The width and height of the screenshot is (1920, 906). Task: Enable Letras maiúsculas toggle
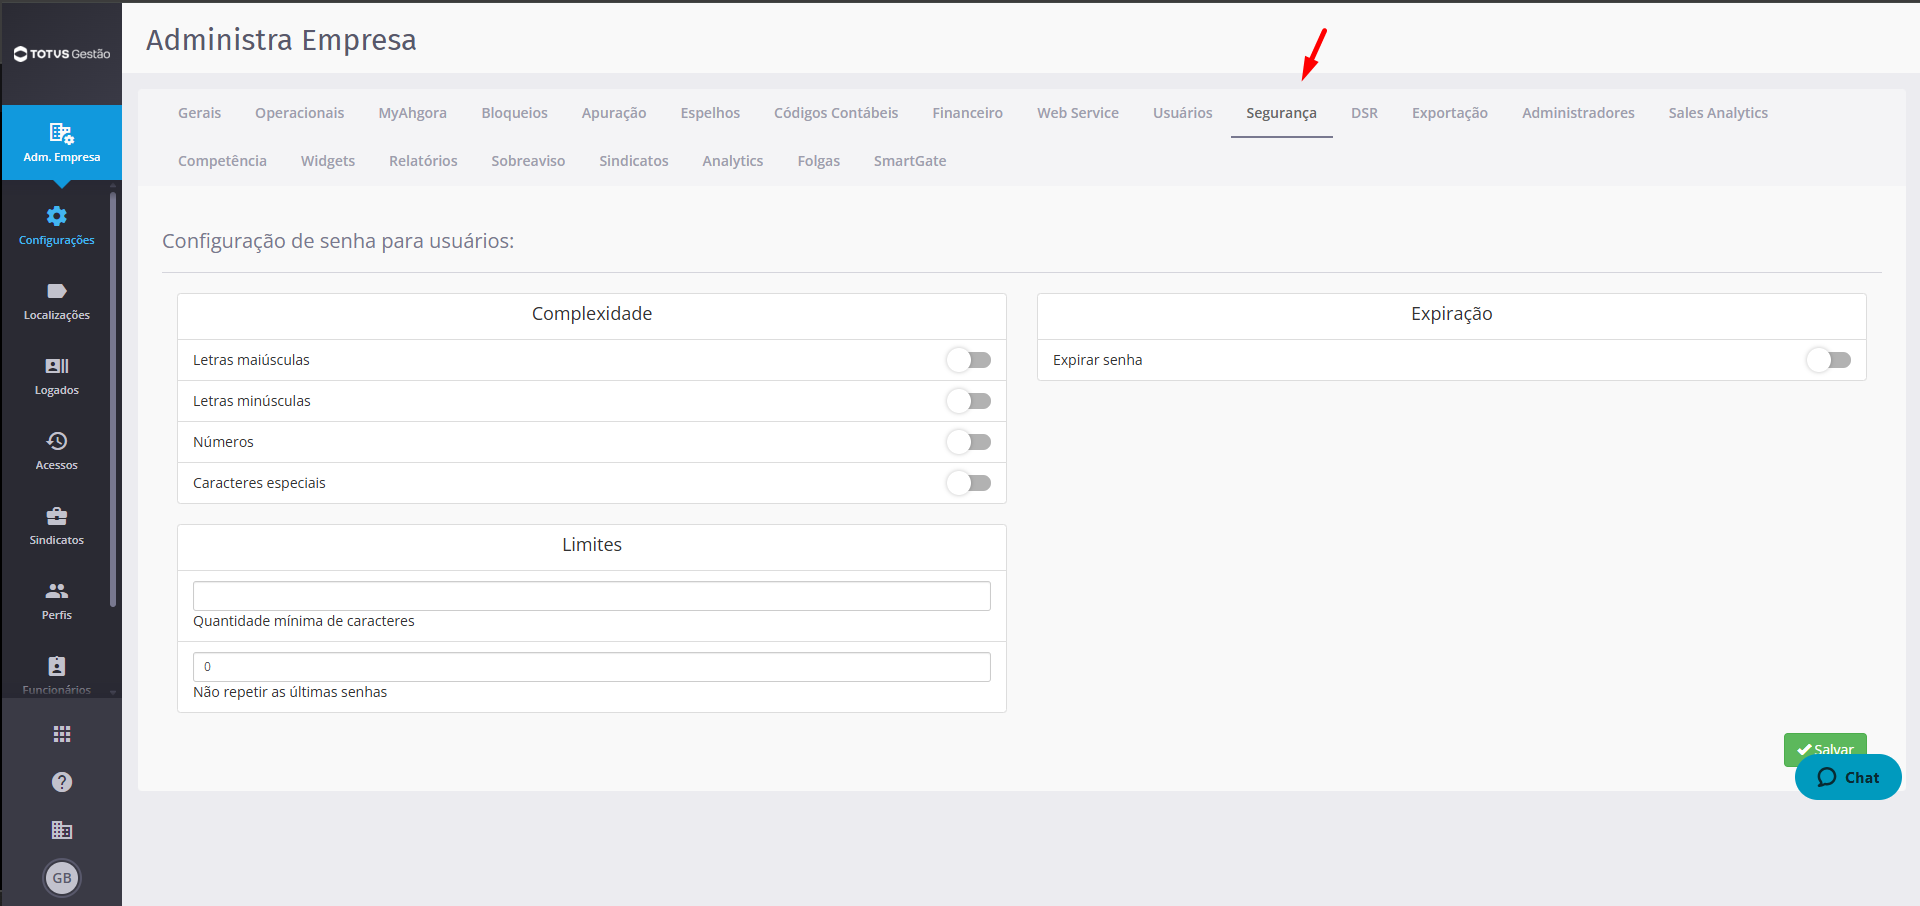point(968,360)
